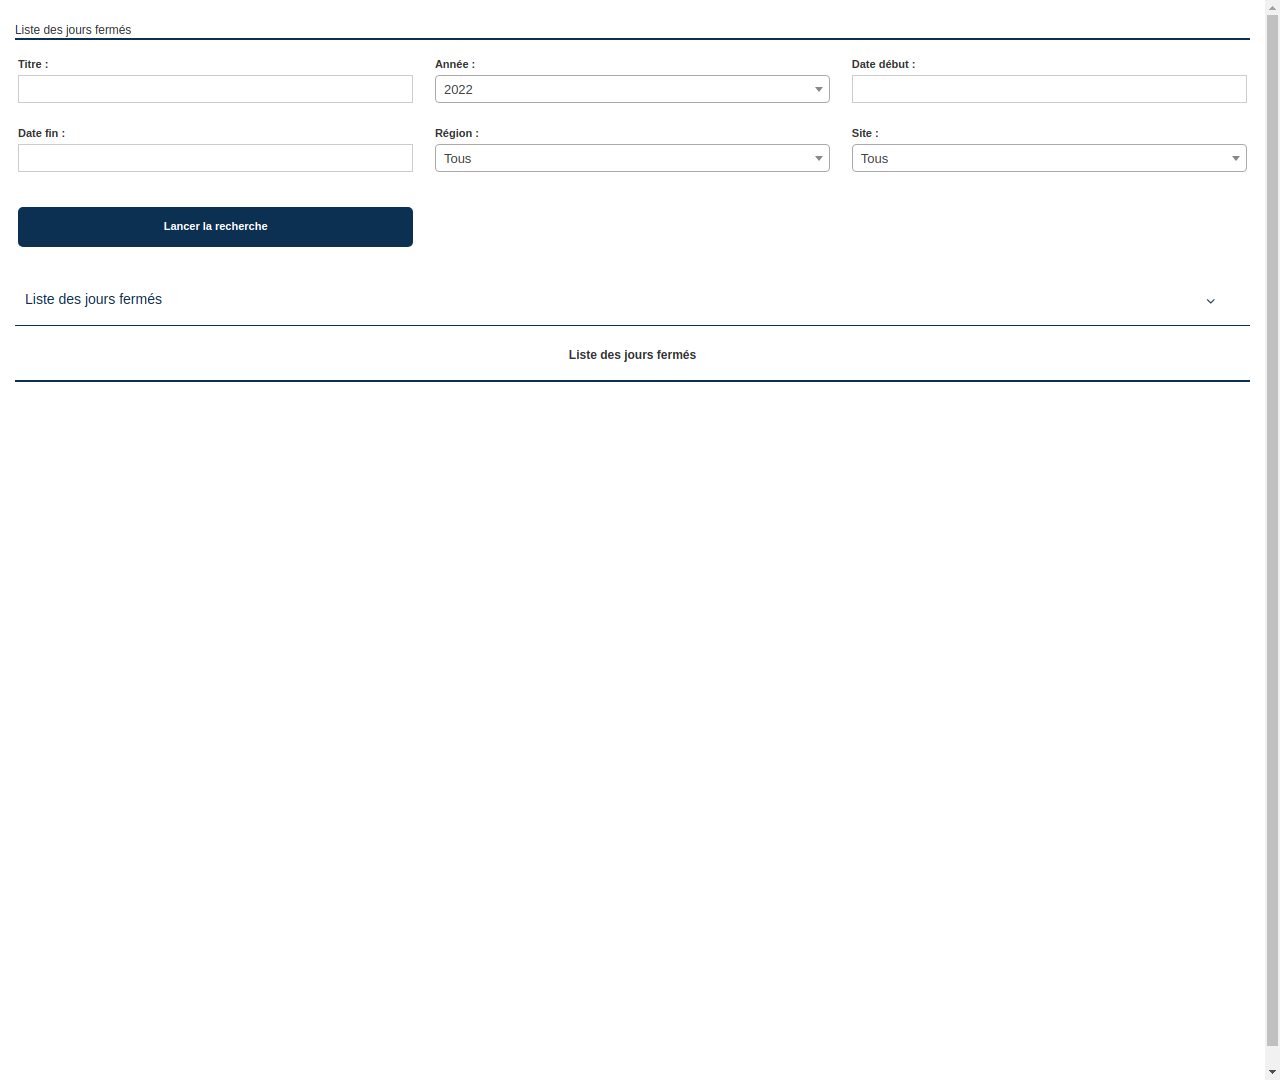Focus the Date début input field
The image size is (1280, 1080).
[x=1049, y=89]
